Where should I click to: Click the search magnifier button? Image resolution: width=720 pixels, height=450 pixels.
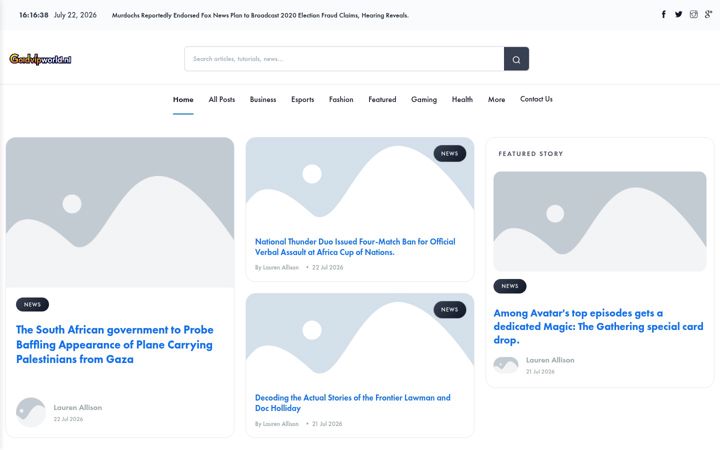[x=516, y=59]
